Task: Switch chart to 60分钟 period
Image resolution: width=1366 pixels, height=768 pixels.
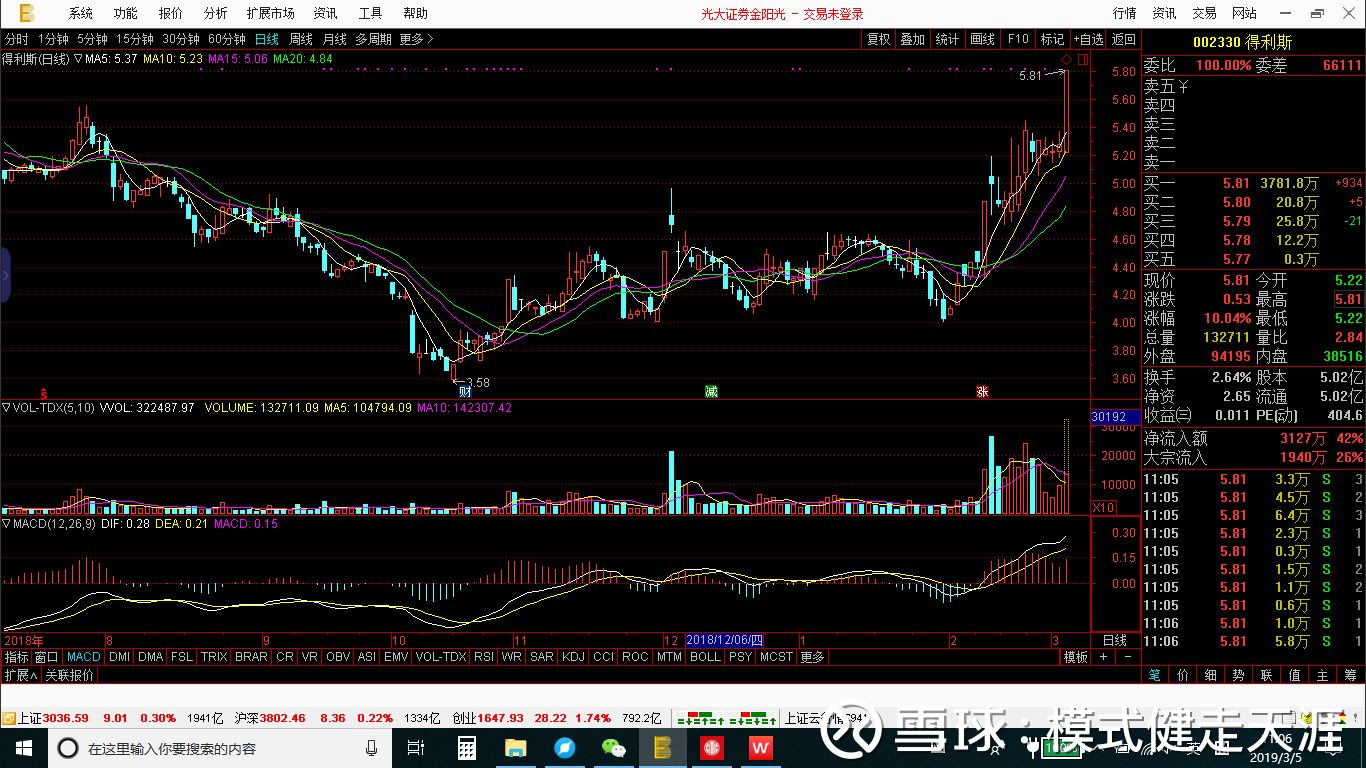Action: click(227, 39)
